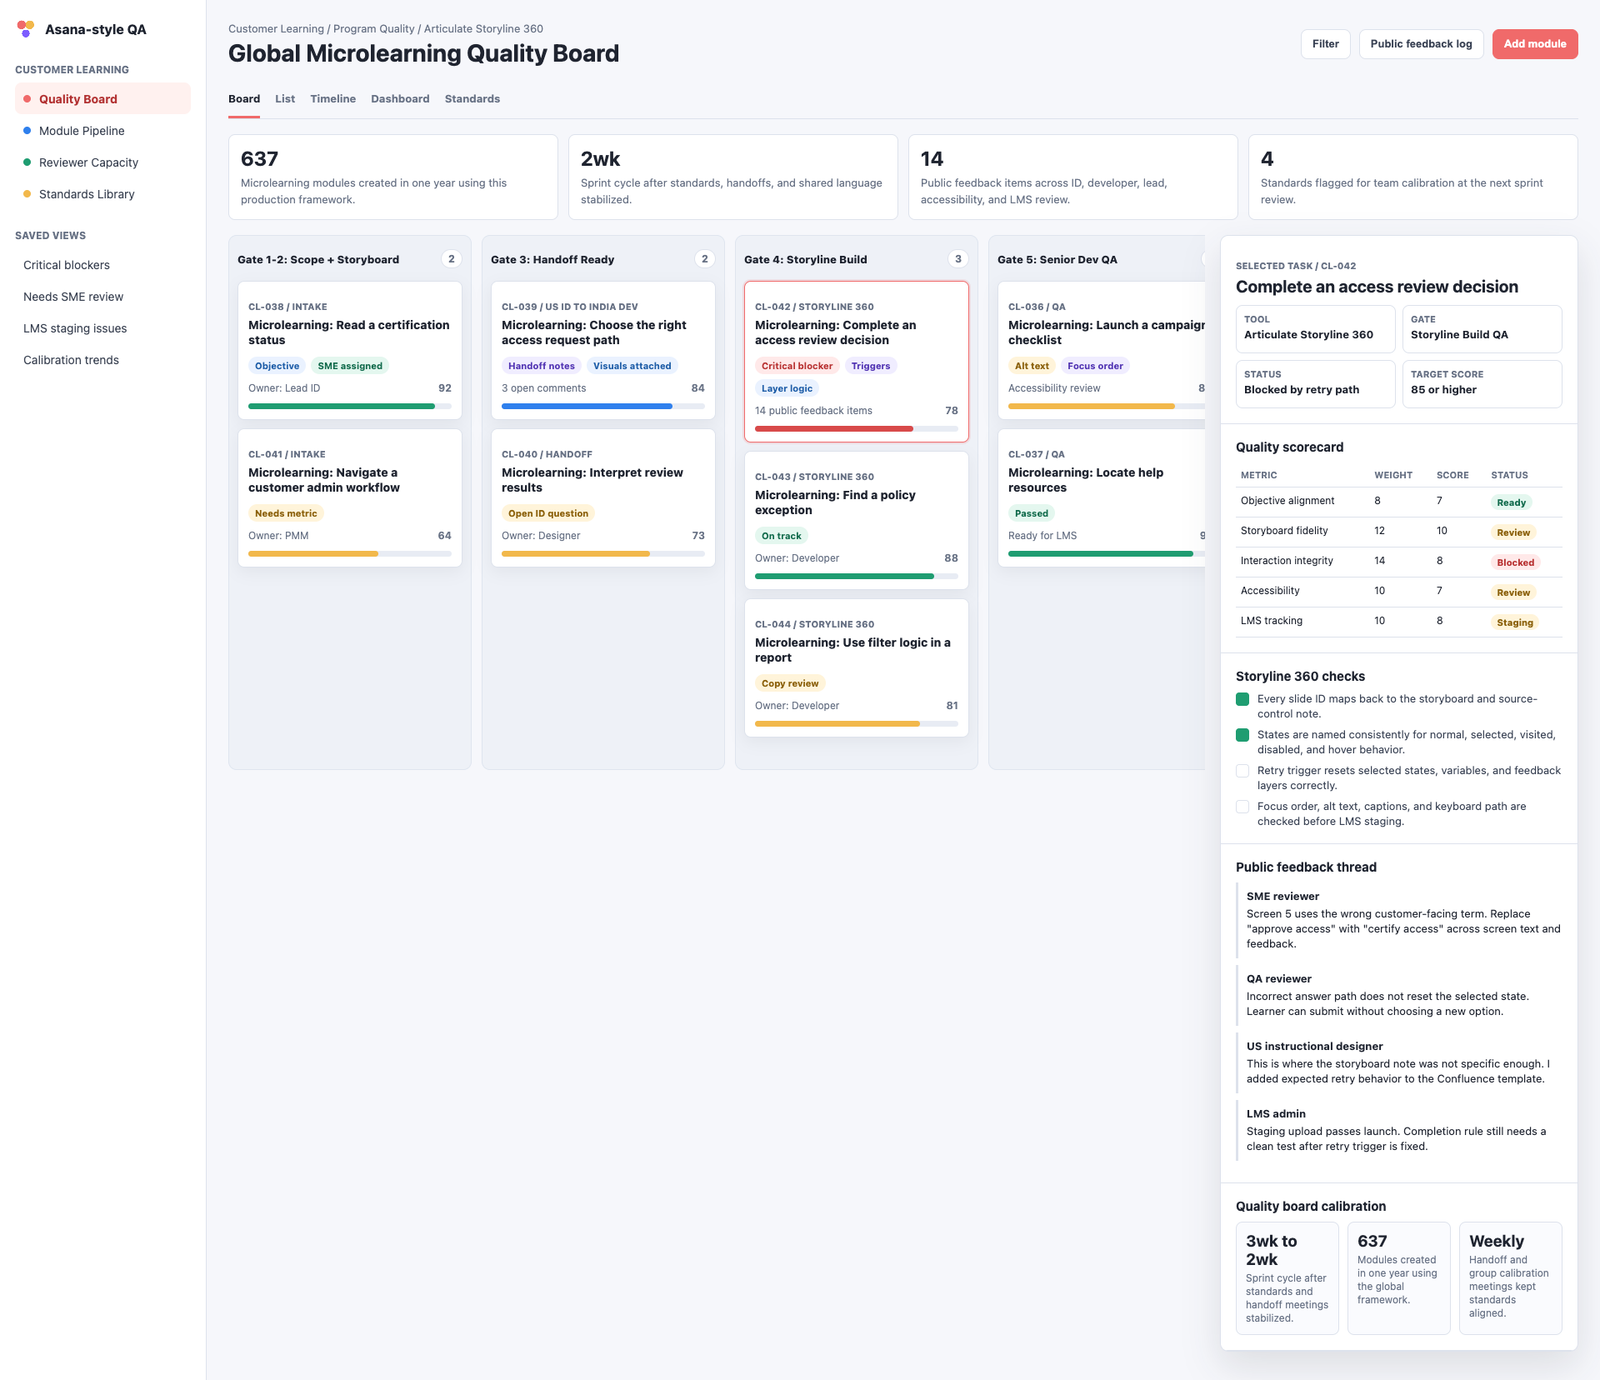Click the red dot beside Quality Board

pyautogui.click(x=27, y=99)
